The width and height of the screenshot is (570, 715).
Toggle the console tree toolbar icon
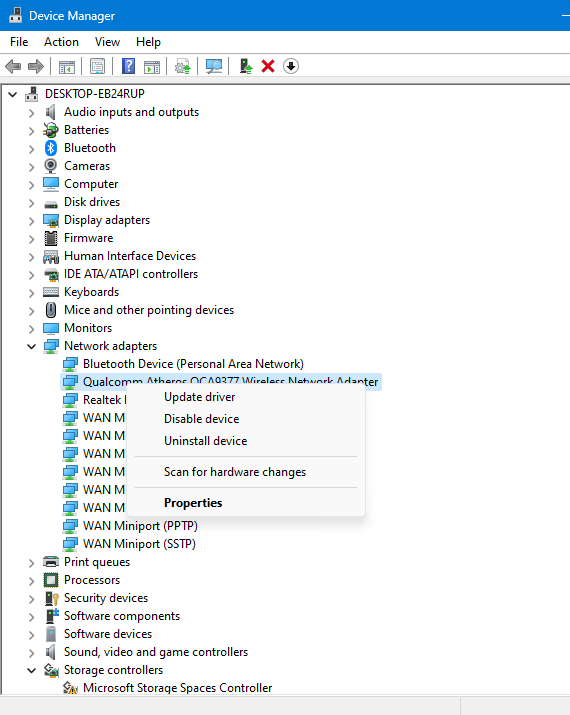(67, 67)
